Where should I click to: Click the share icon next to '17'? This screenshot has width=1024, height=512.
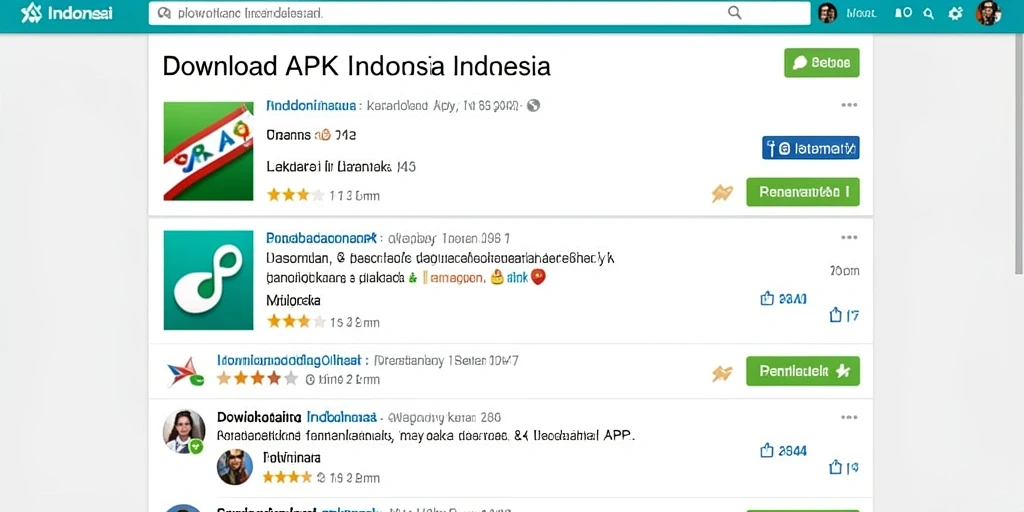click(835, 315)
